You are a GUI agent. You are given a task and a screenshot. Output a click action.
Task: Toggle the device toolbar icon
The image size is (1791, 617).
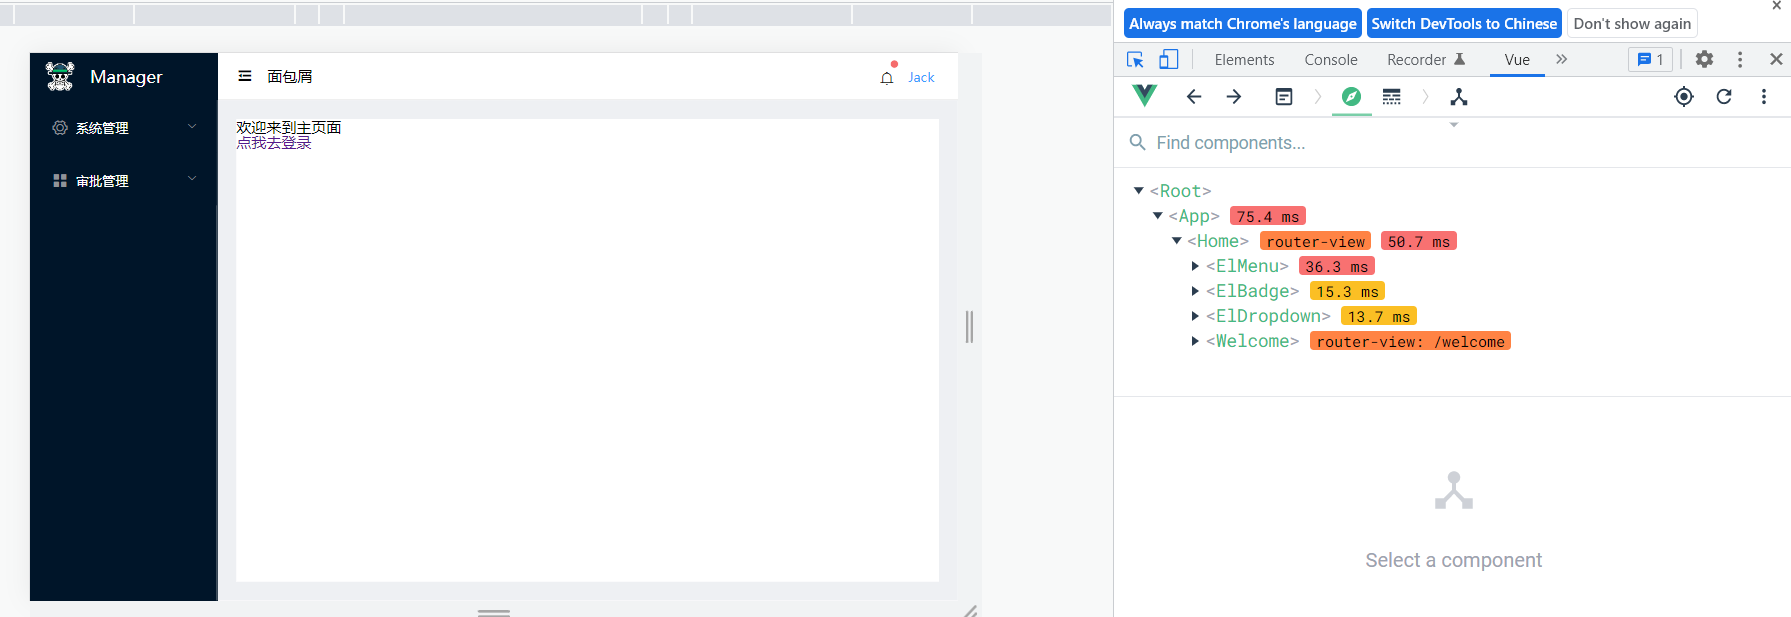[1168, 60]
